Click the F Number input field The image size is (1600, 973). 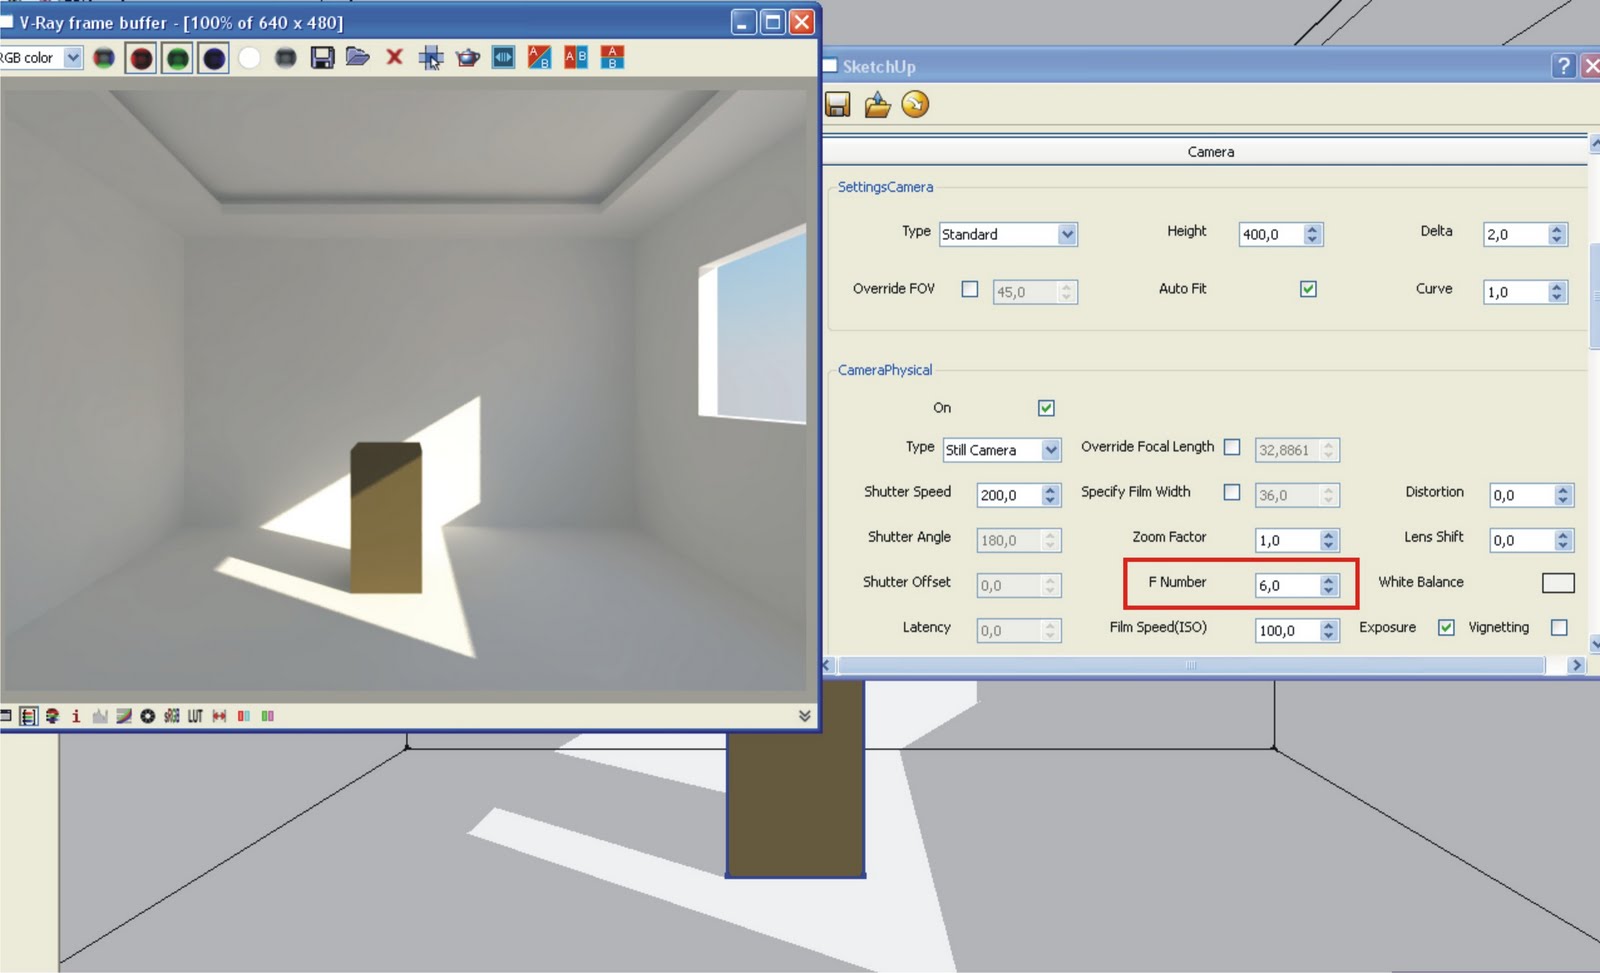tap(1287, 586)
